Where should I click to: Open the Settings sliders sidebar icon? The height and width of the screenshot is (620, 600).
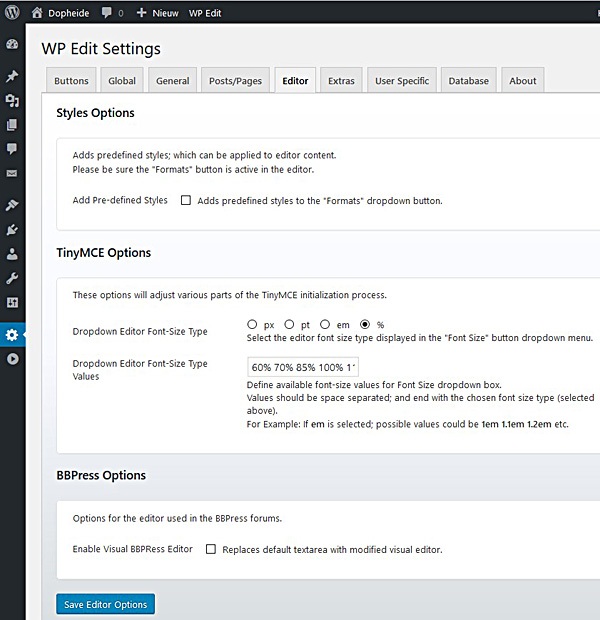[12, 303]
